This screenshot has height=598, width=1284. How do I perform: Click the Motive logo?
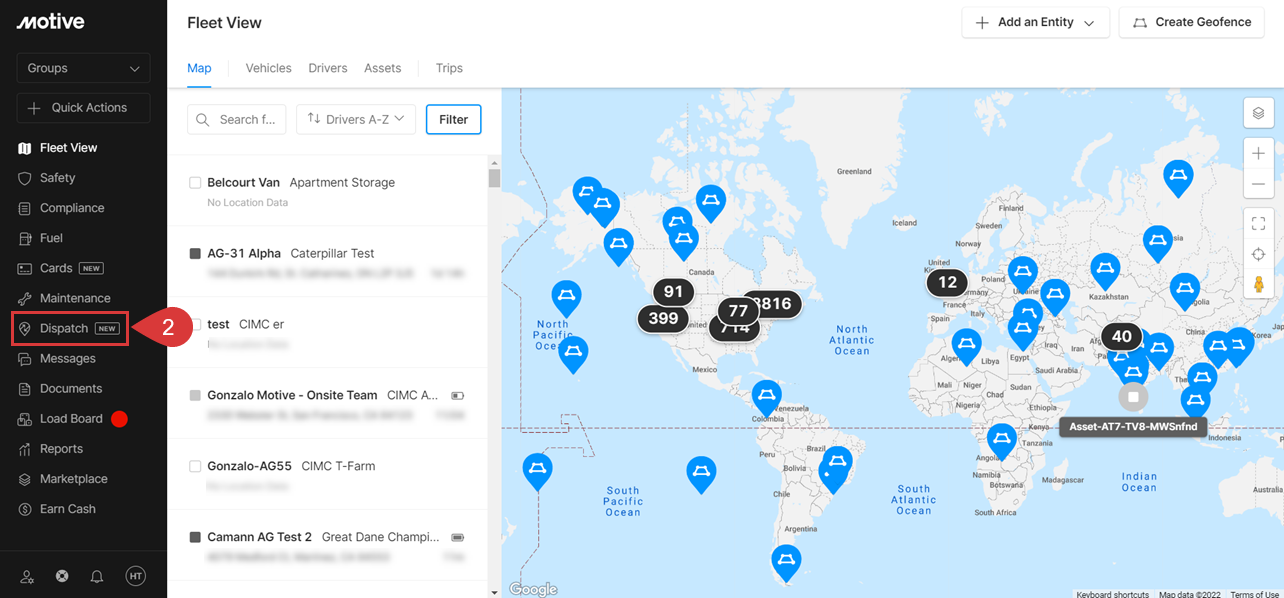tap(50, 22)
